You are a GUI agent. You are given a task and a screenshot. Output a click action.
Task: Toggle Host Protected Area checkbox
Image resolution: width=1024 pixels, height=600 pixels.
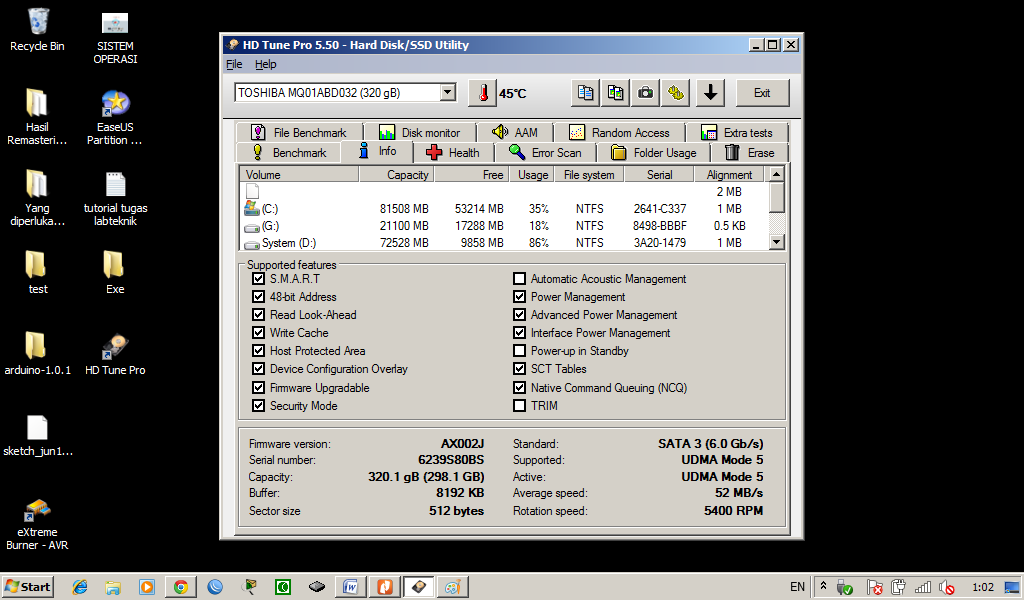258,351
